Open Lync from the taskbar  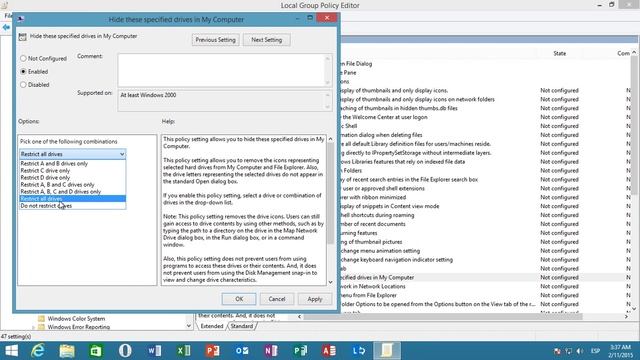(x=358, y=351)
